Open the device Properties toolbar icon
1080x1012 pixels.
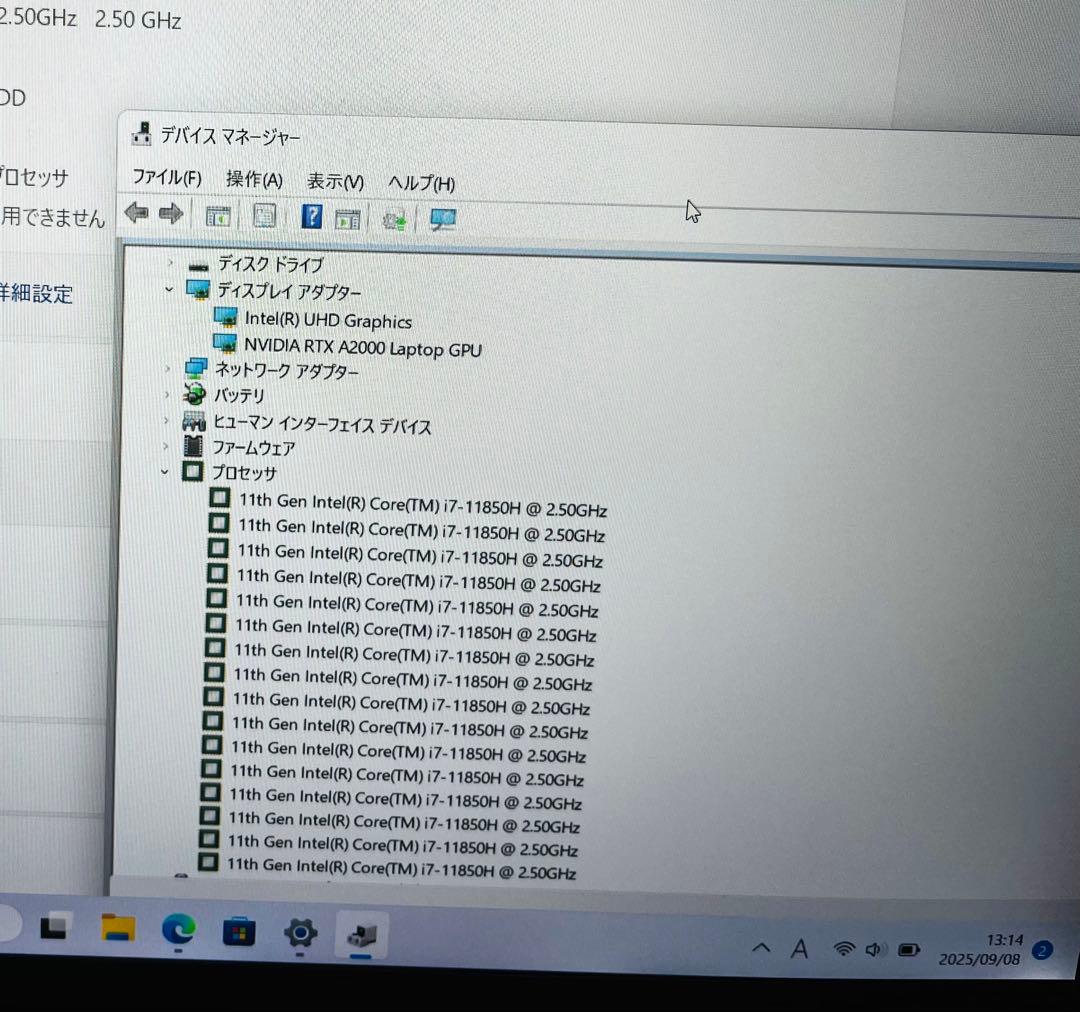coord(264,215)
